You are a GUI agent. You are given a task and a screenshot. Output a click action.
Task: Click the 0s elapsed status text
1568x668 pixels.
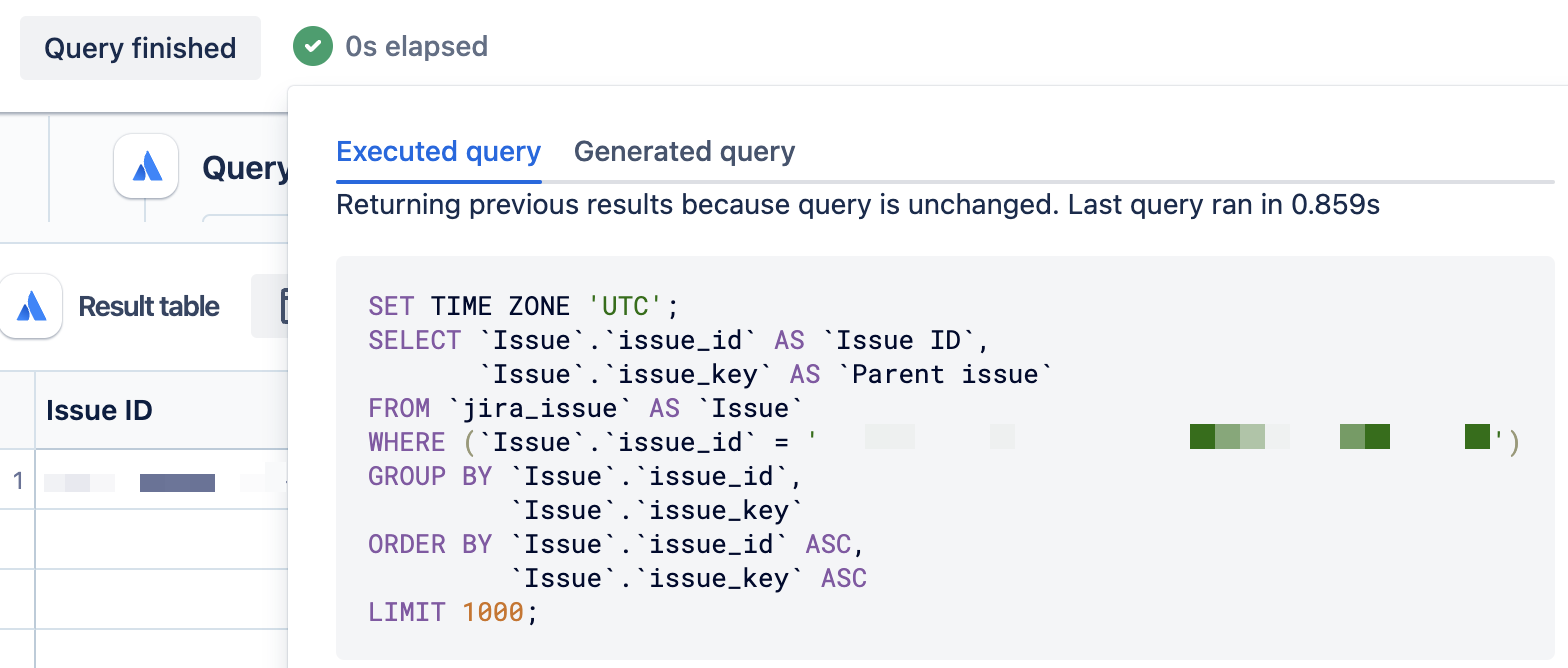[416, 46]
